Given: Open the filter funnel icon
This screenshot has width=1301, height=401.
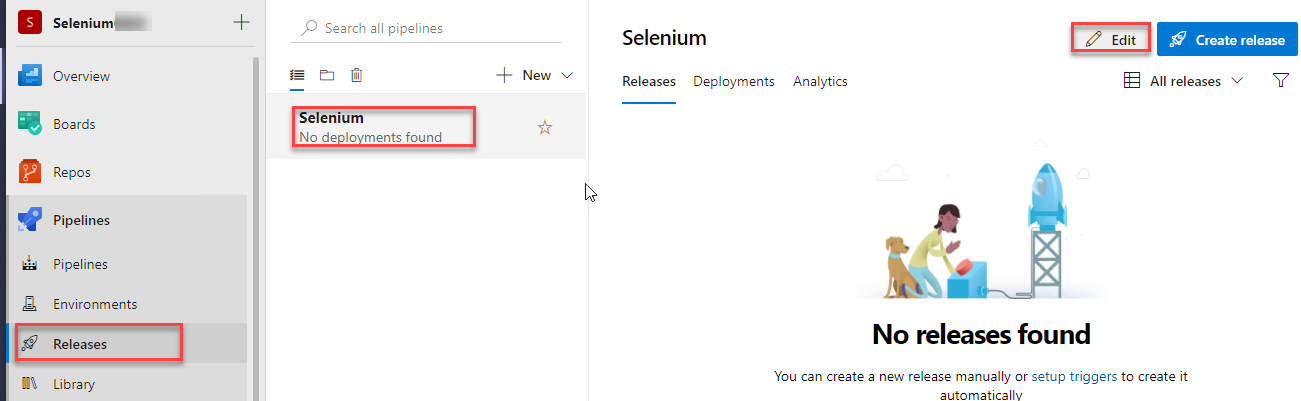Looking at the screenshot, I should [1281, 81].
